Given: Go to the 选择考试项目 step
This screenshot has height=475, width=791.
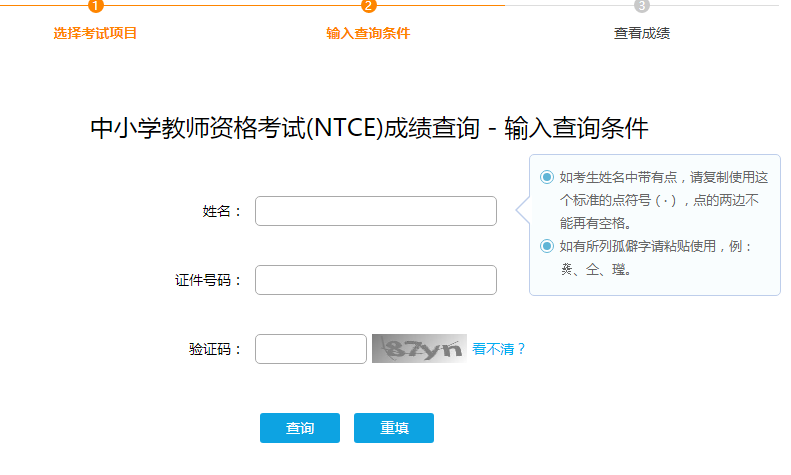Looking at the screenshot, I should (x=95, y=33).
